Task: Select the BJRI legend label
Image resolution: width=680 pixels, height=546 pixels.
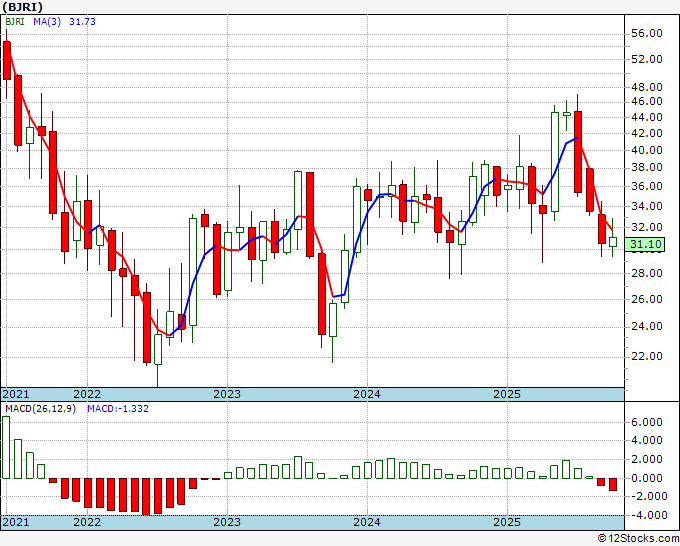Action: 16,21
